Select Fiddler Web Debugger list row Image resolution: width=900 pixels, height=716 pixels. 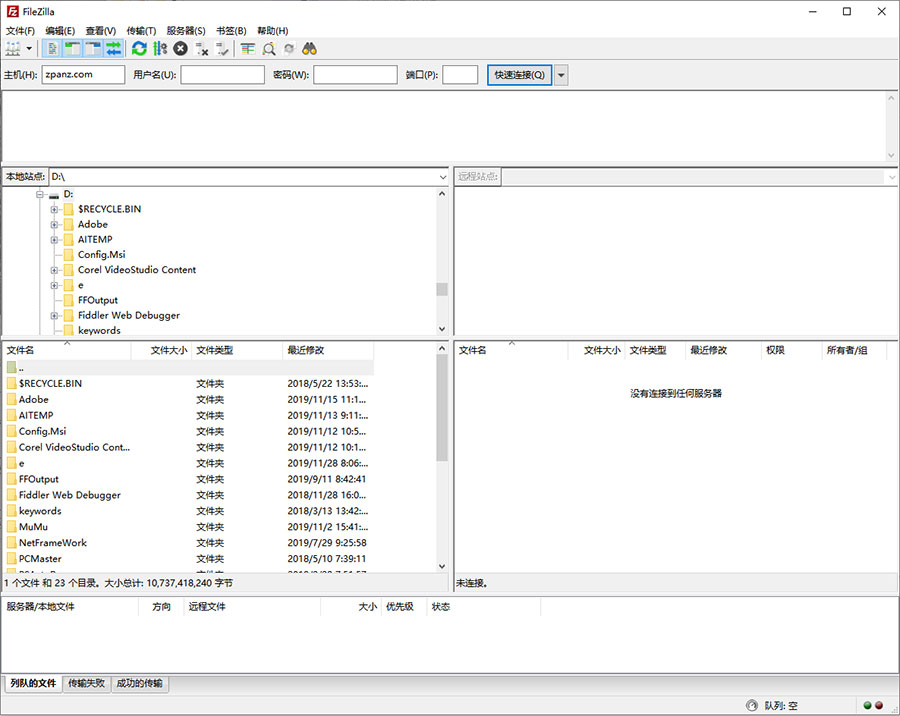[189, 495]
